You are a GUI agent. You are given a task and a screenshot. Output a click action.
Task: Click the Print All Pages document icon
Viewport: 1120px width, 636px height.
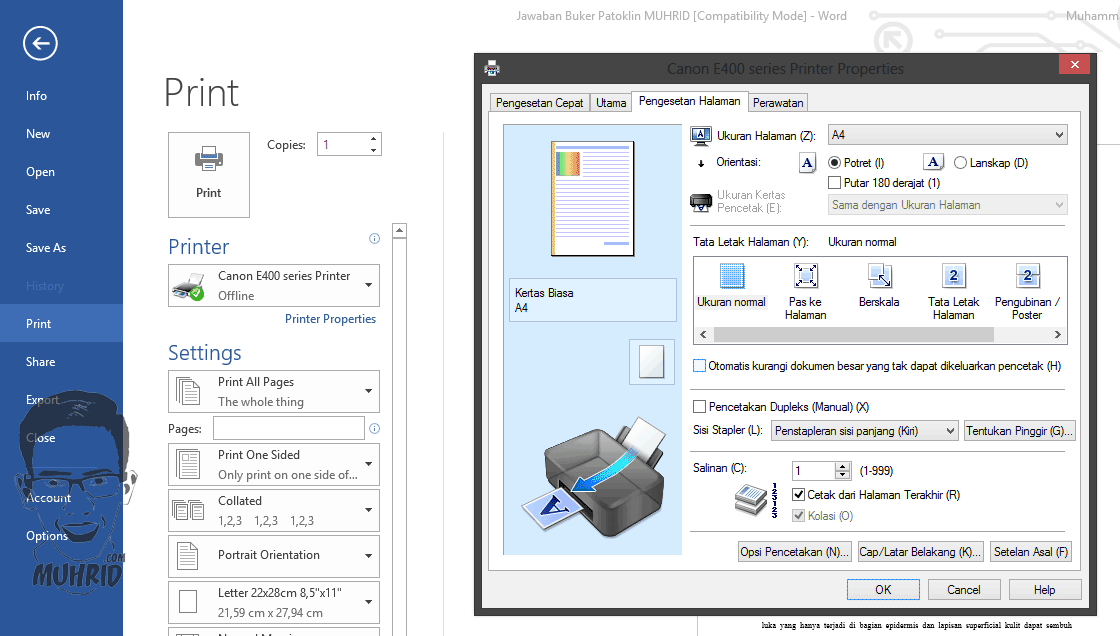(x=189, y=391)
